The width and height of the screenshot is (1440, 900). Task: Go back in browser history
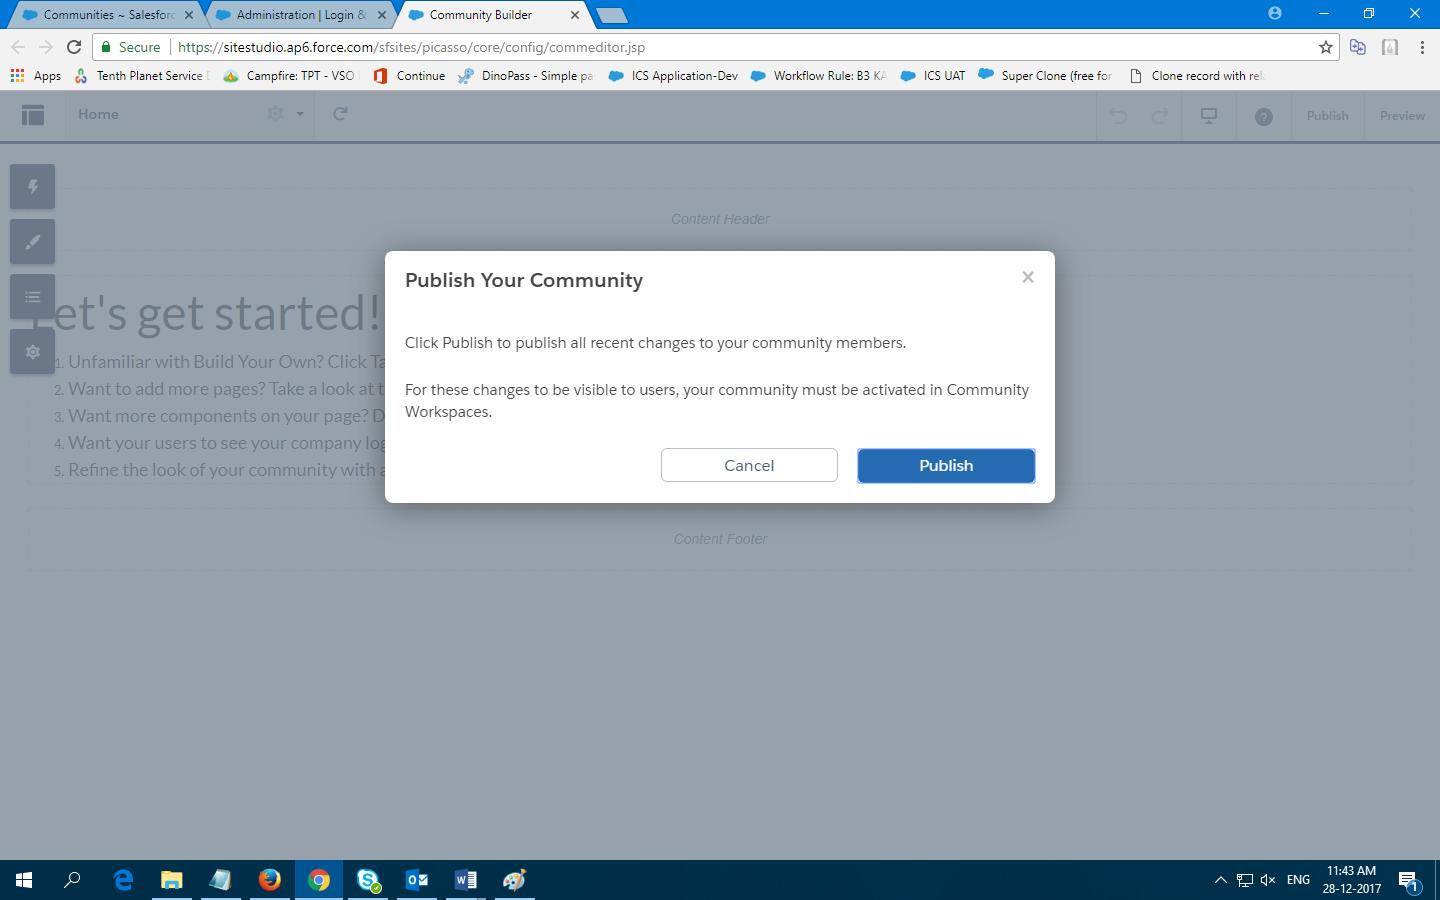coord(17,47)
